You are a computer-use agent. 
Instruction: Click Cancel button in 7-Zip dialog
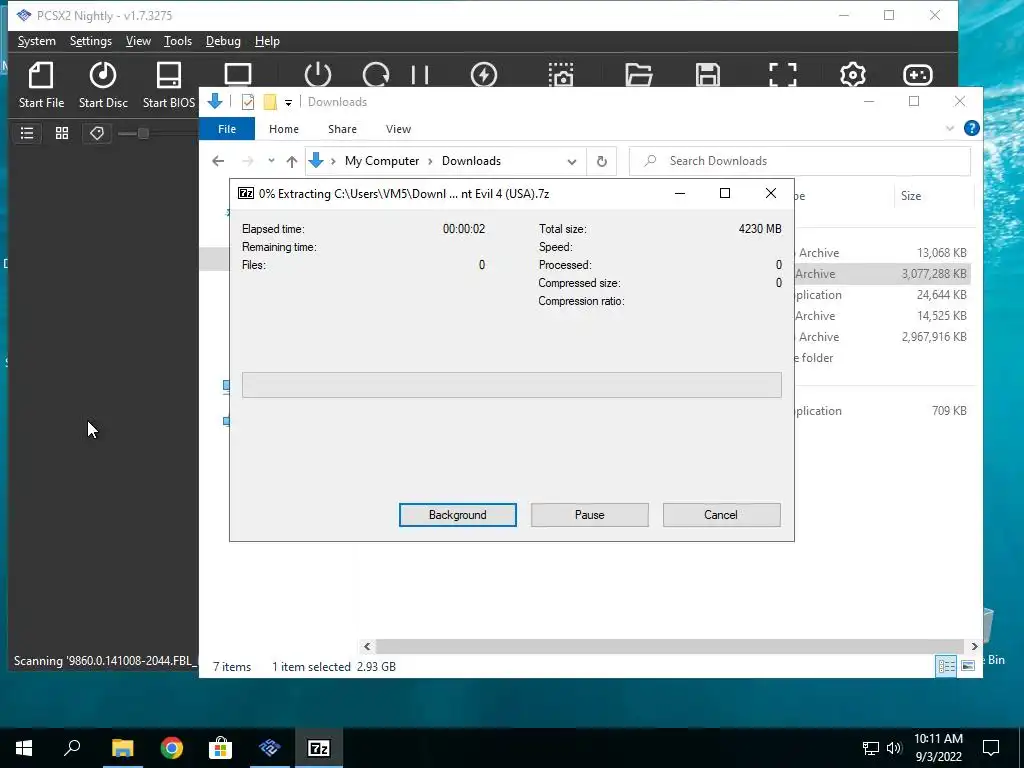(721, 515)
